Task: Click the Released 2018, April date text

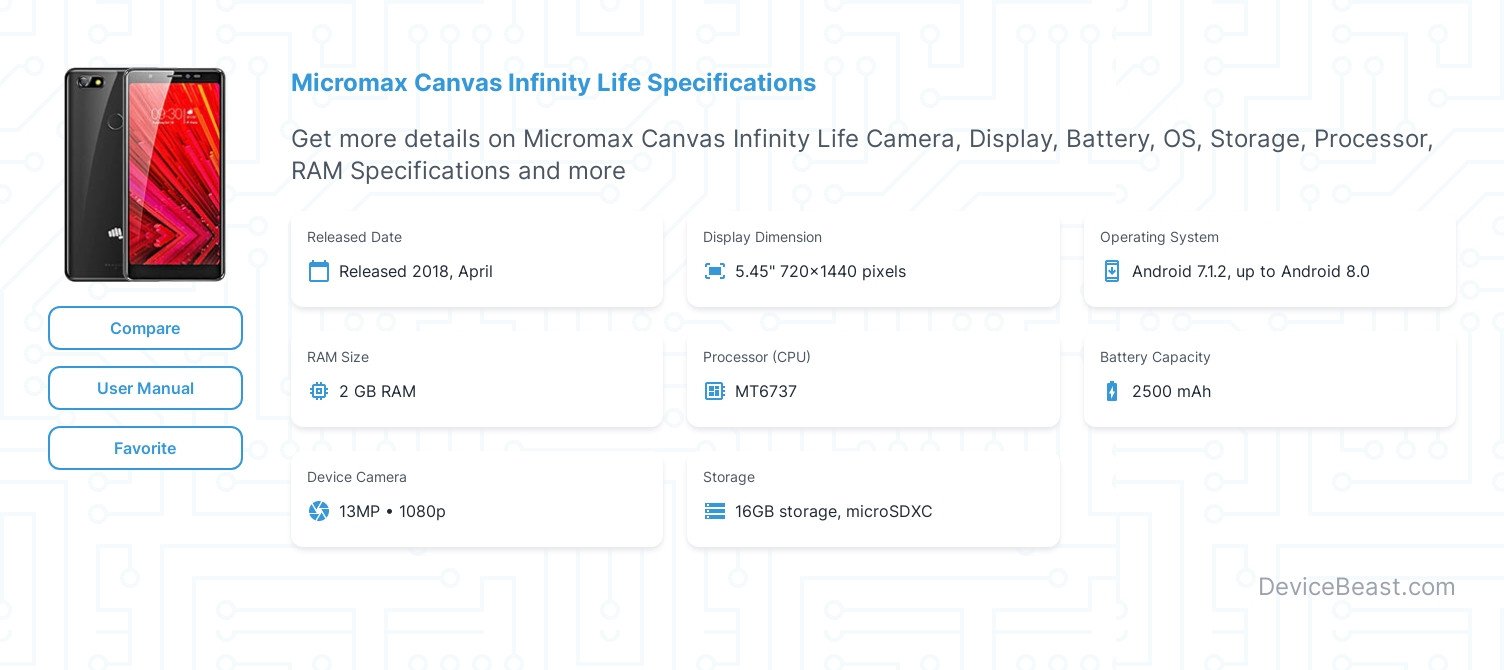Action: click(416, 271)
